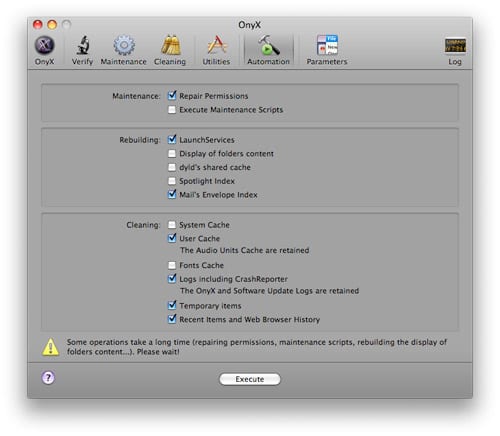Open the Parameters toolbar icon
The image size is (500, 436).
(x=327, y=45)
